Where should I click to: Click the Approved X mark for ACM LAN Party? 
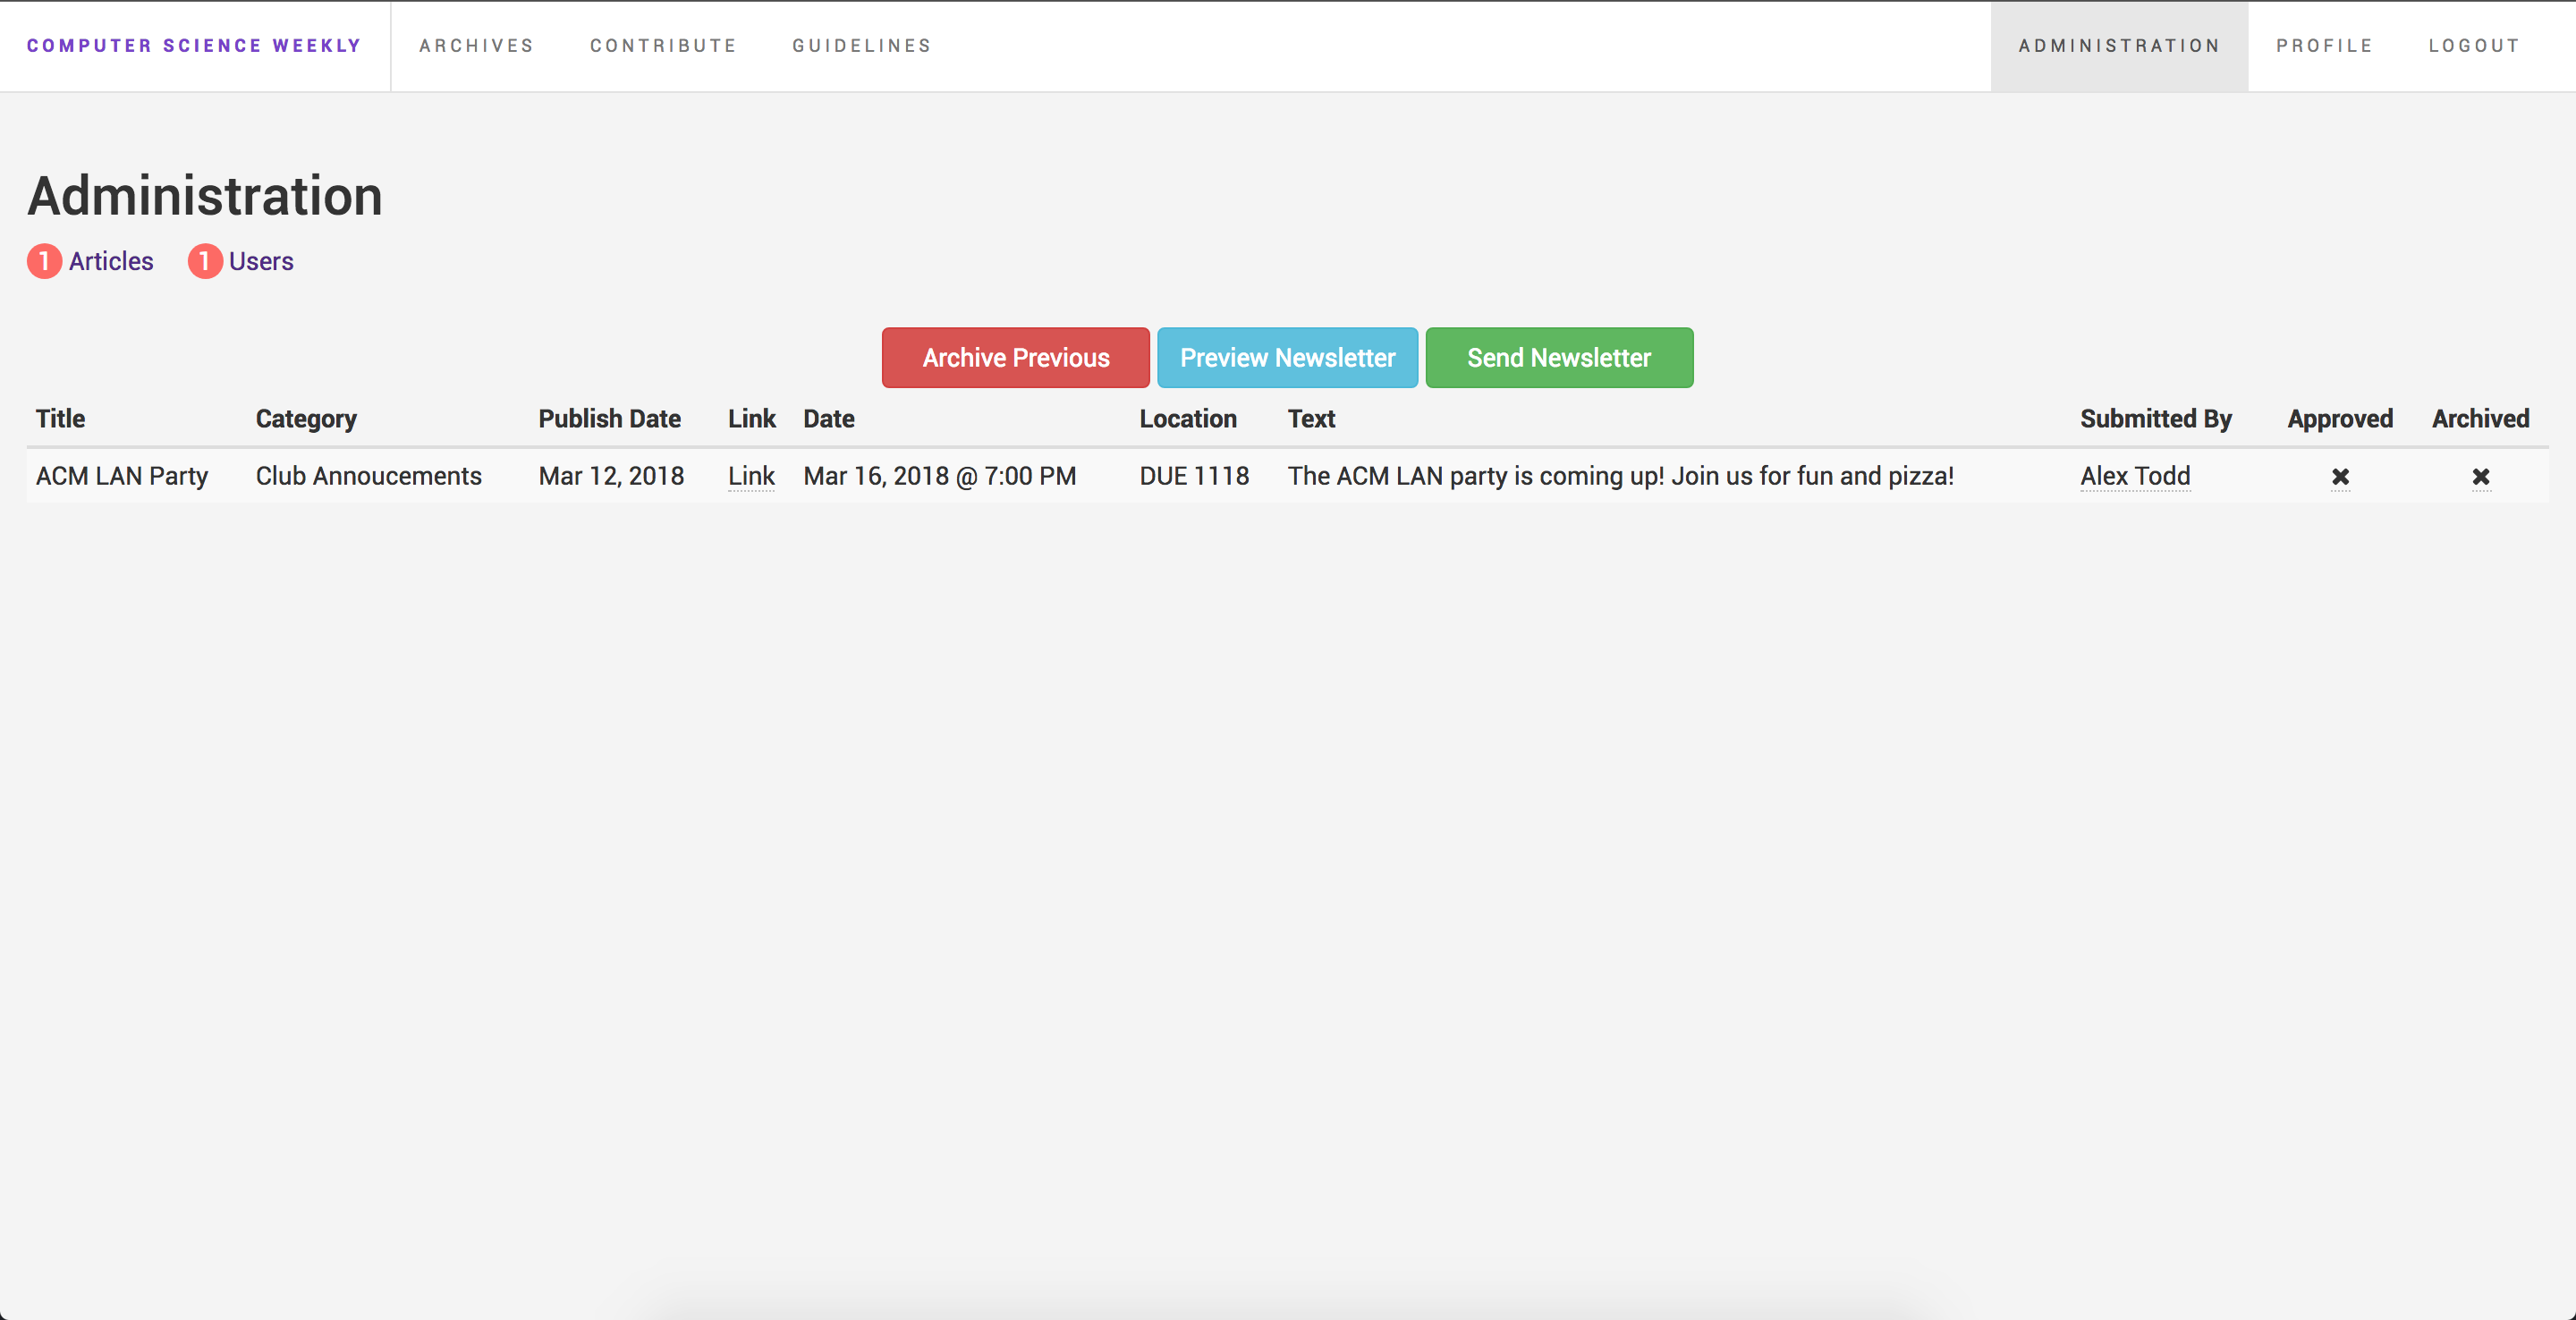coord(2340,477)
